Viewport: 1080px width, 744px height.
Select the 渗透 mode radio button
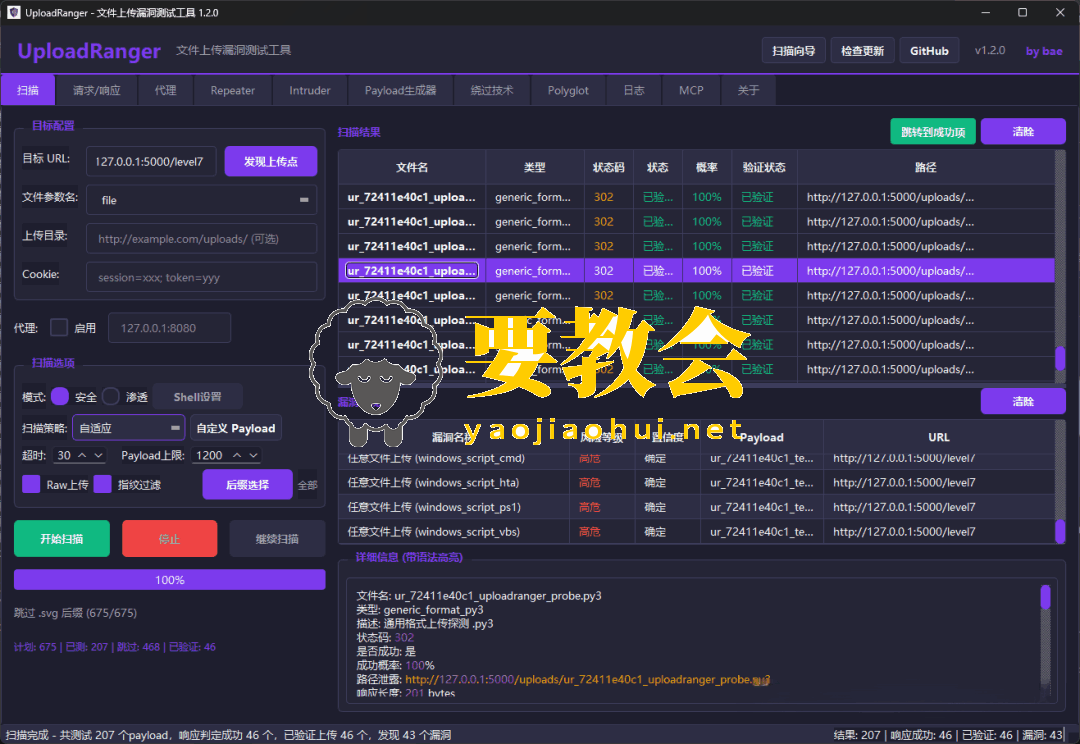click(111, 396)
